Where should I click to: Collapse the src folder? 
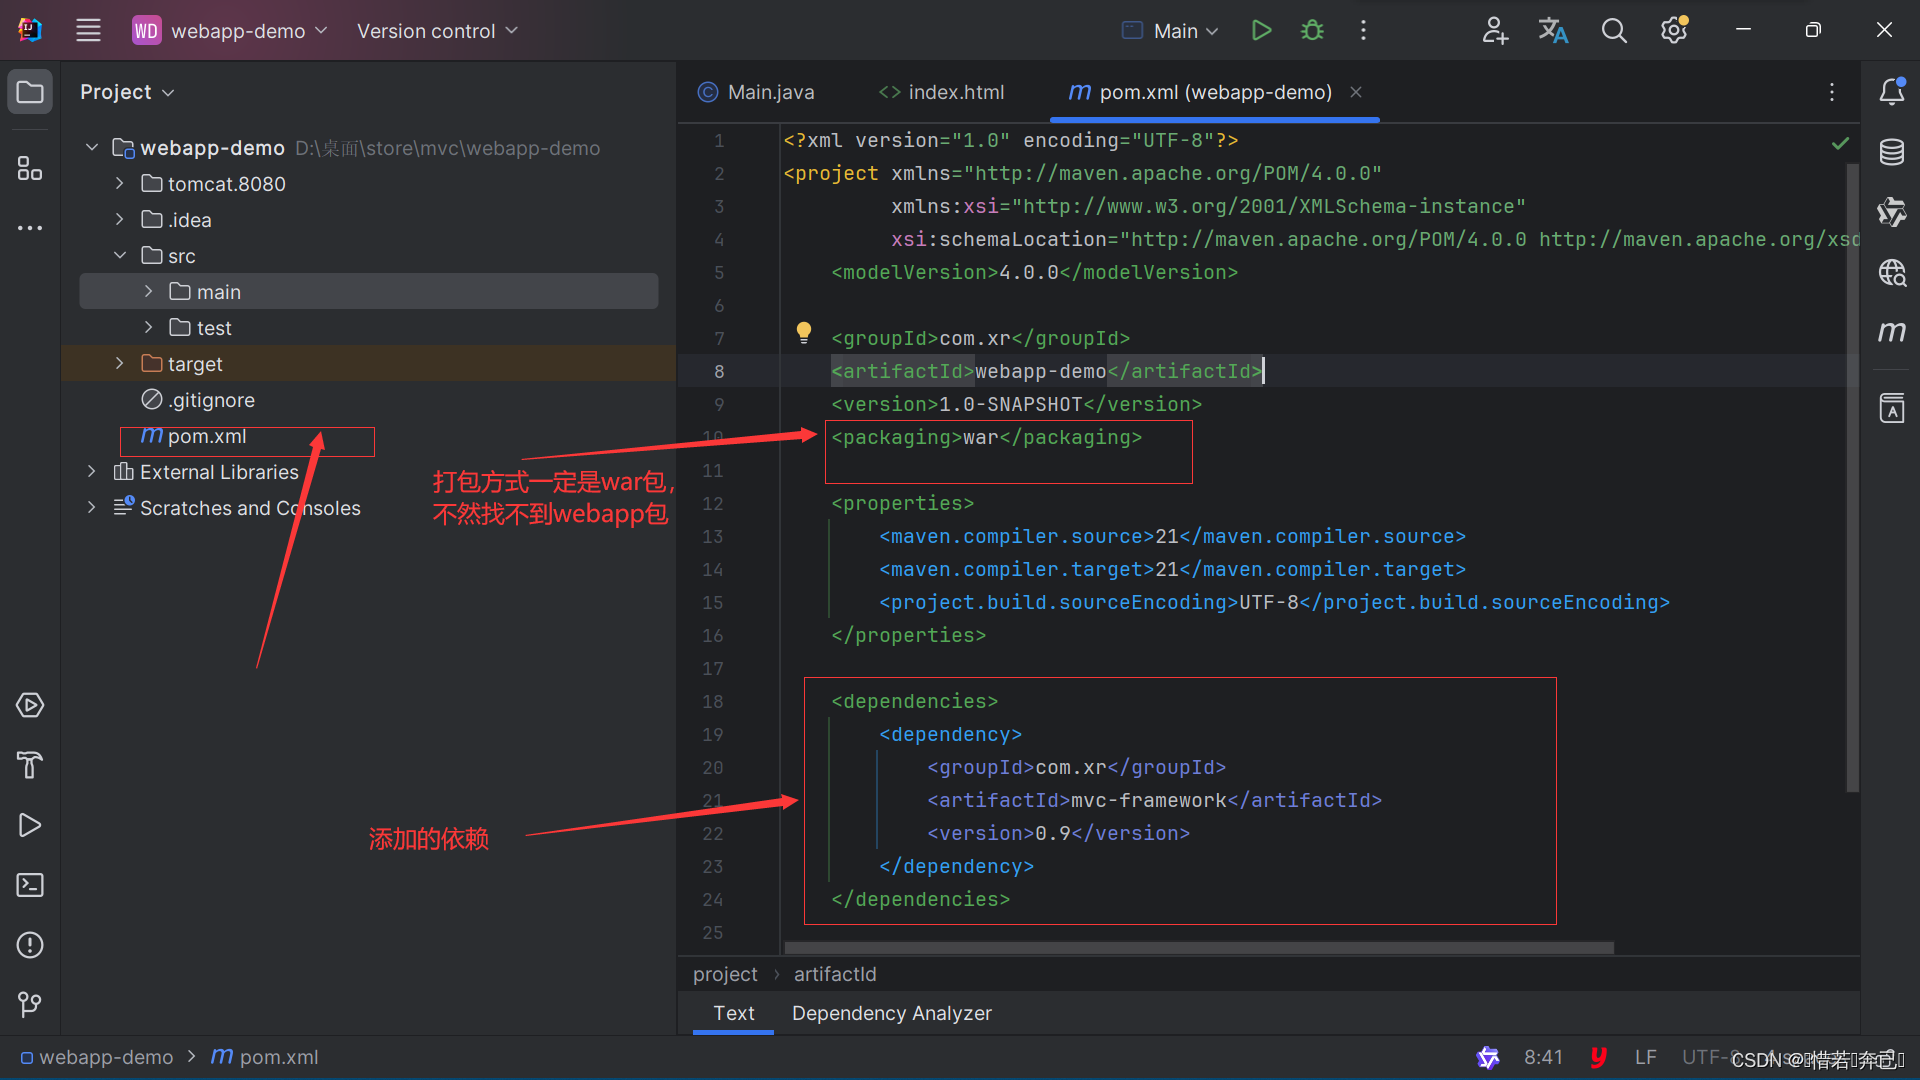120,256
